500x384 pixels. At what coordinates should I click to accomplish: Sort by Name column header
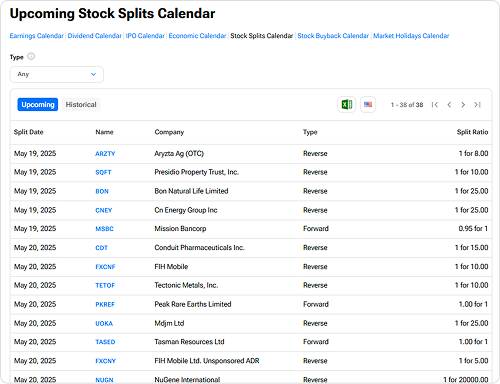(x=104, y=132)
